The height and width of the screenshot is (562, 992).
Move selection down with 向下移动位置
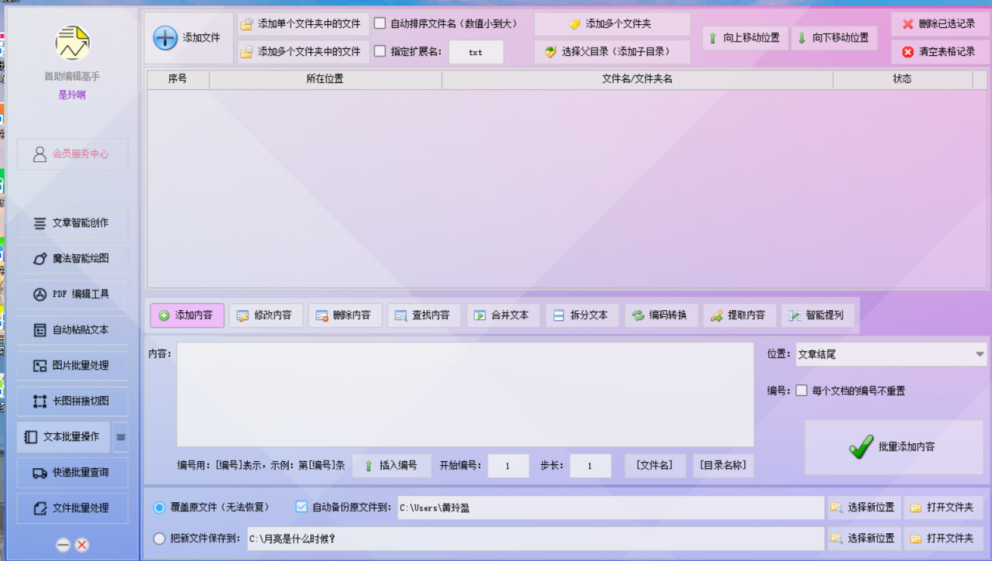(x=834, y=38)
